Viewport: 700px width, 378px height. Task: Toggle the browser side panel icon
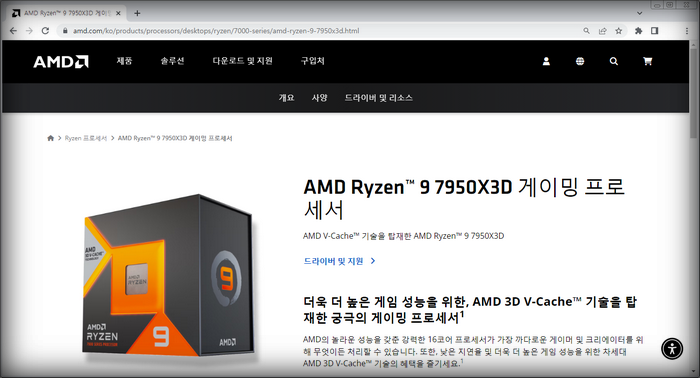654,31
